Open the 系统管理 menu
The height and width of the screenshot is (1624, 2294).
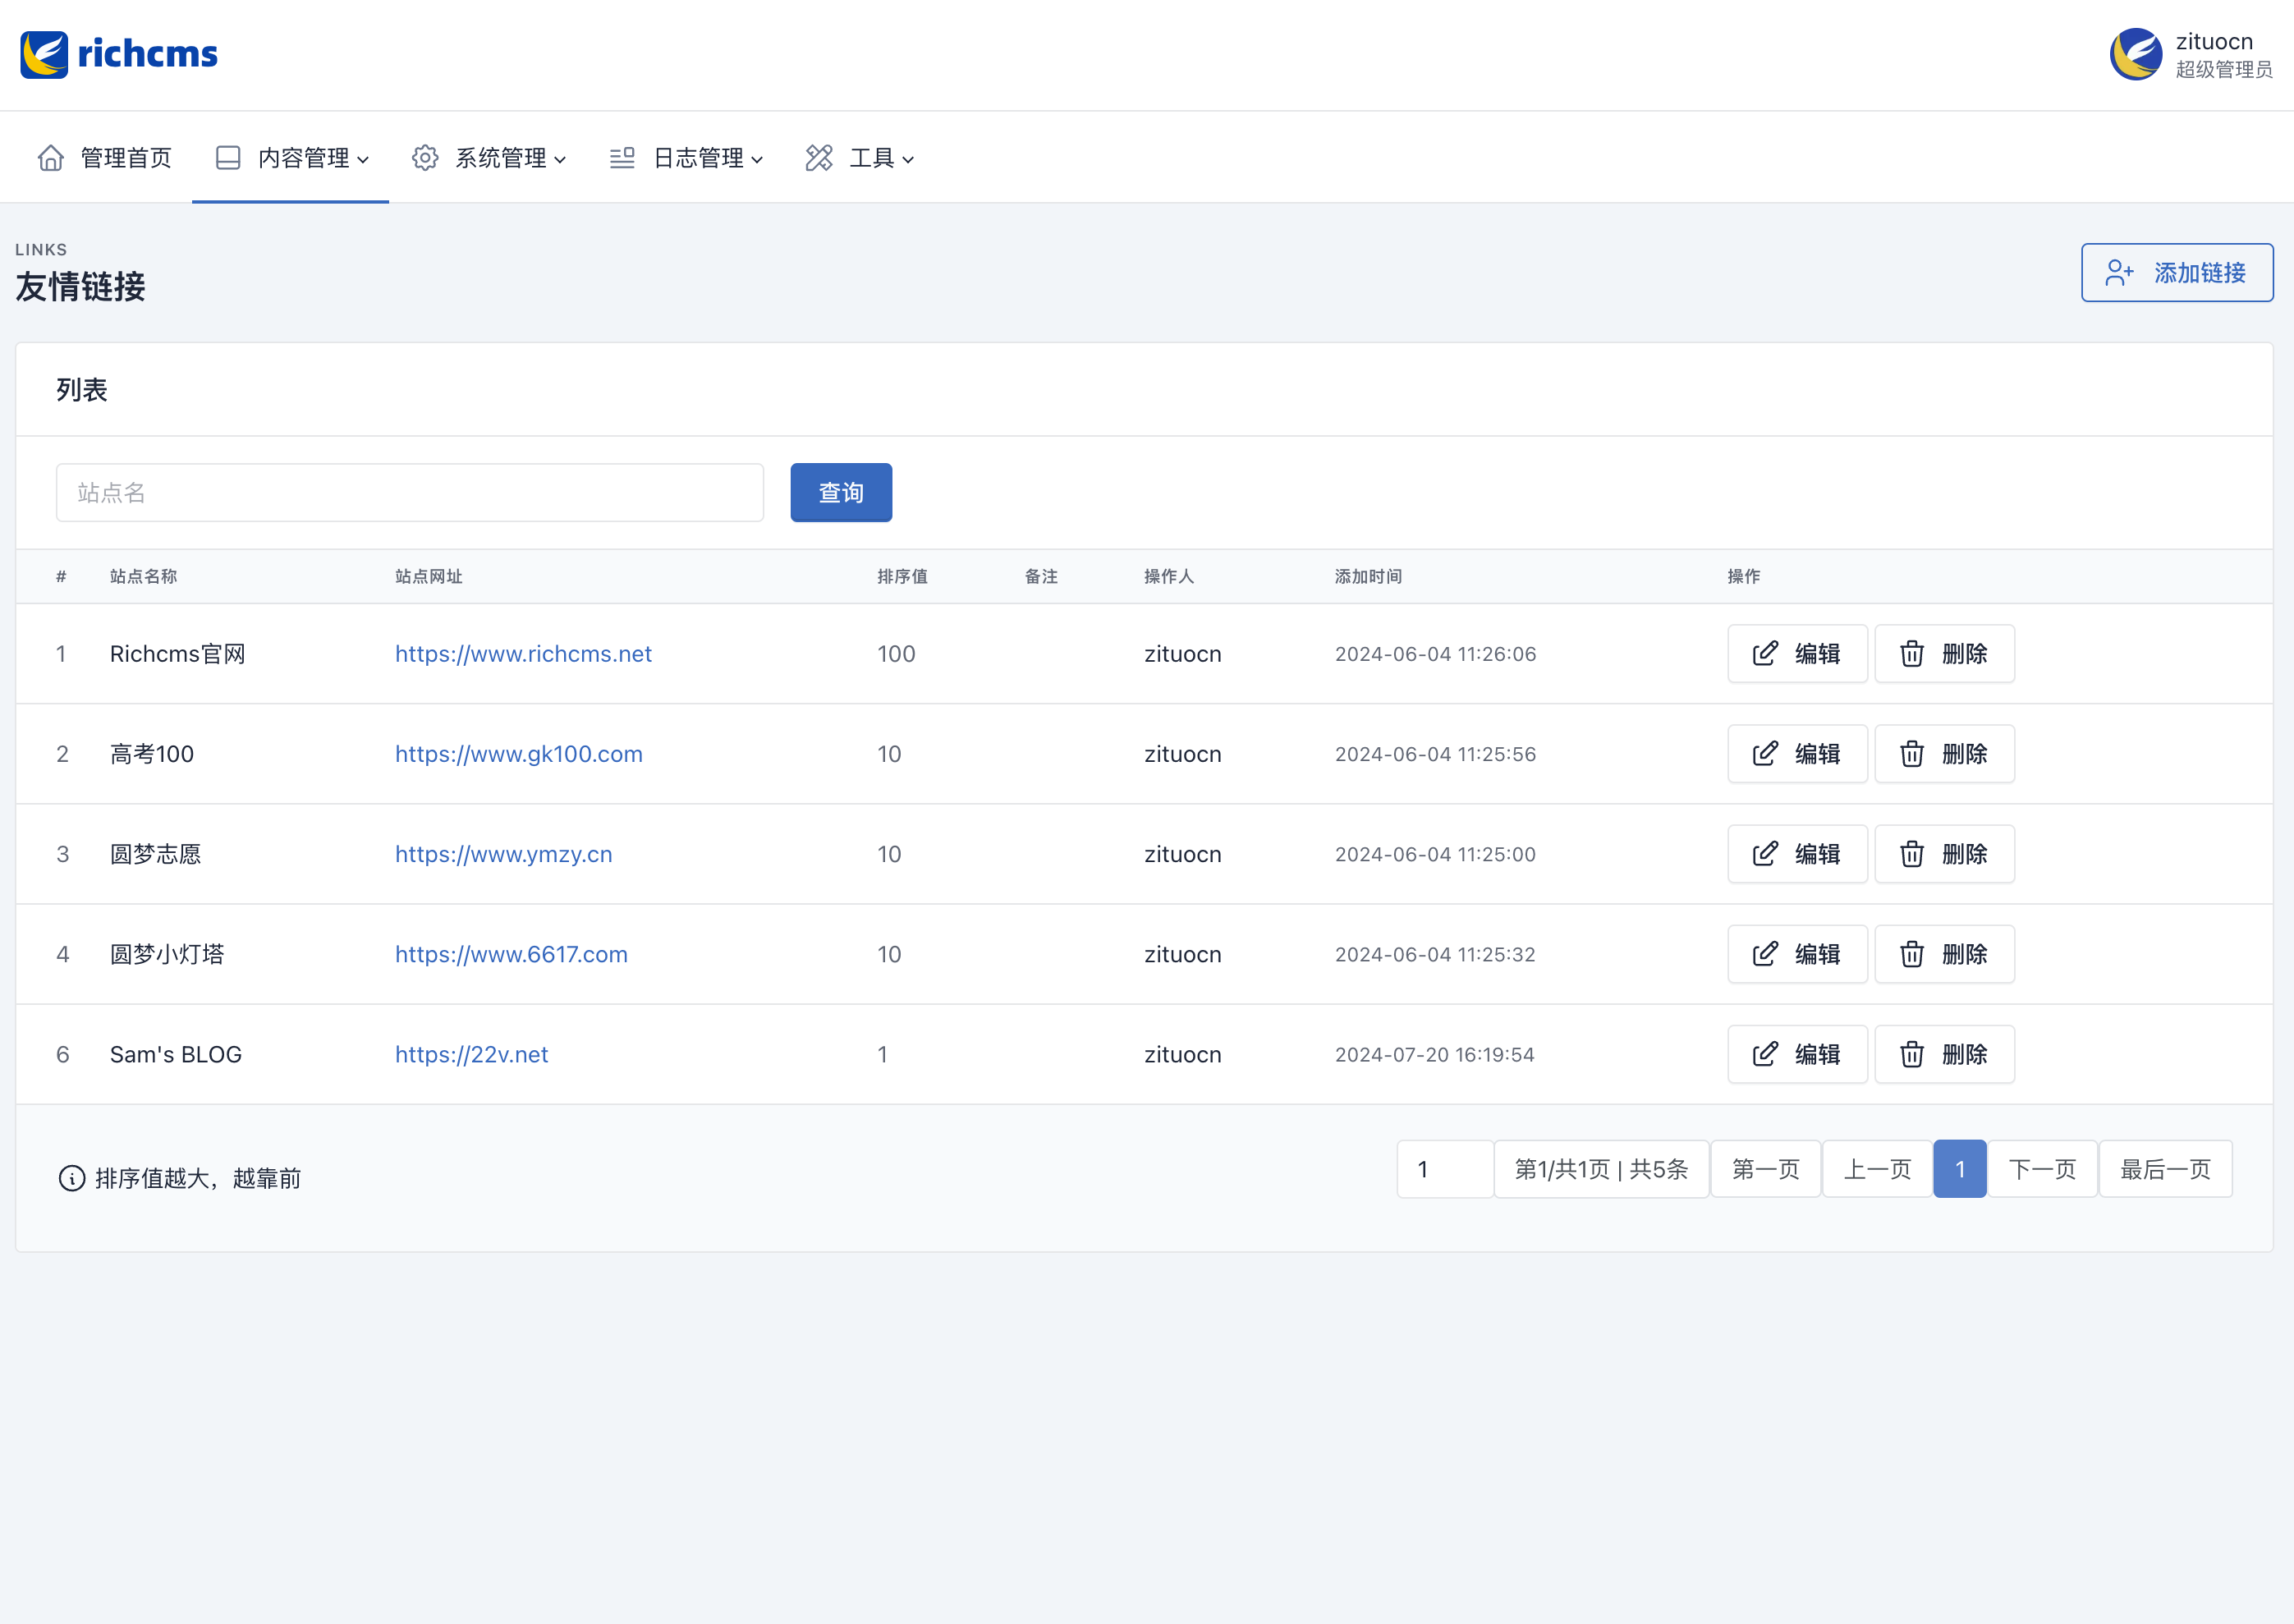coord(488,158)
